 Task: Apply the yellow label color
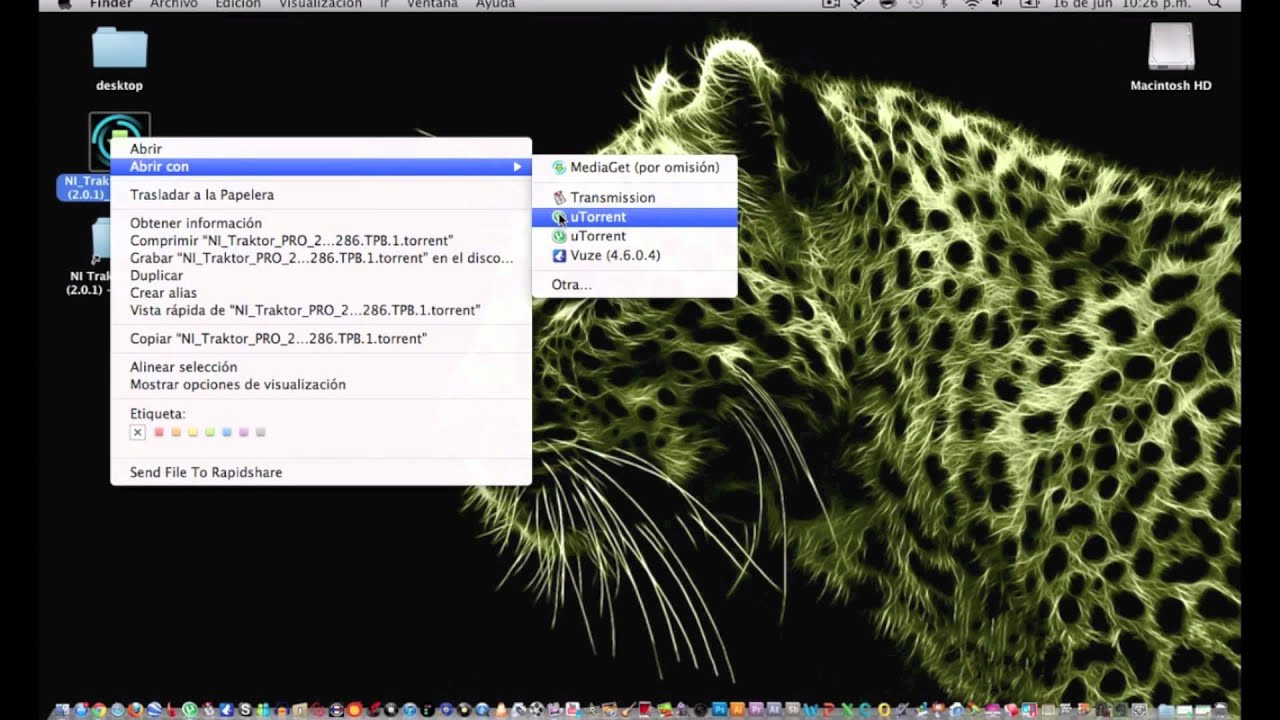tap(193, 432)
